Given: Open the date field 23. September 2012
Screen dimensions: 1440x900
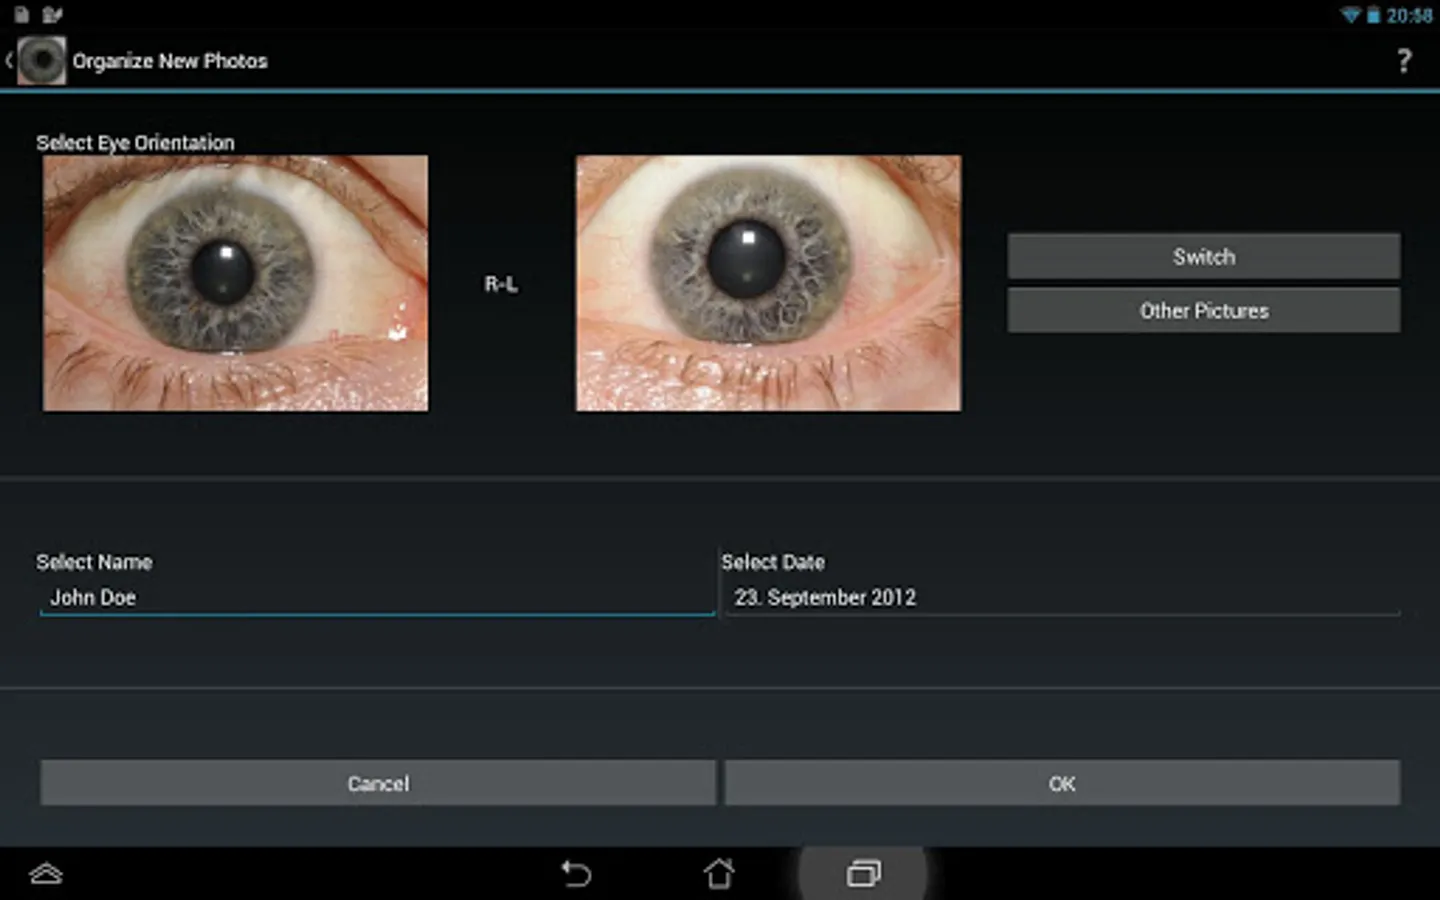Looking at the screenshot, I should [x=1063, y=597].
